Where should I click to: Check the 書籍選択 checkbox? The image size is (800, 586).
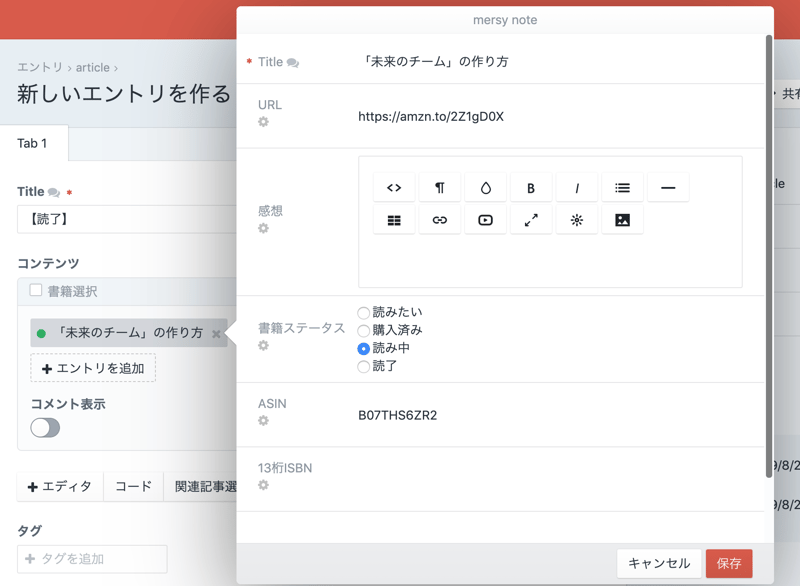coord(36,291)
